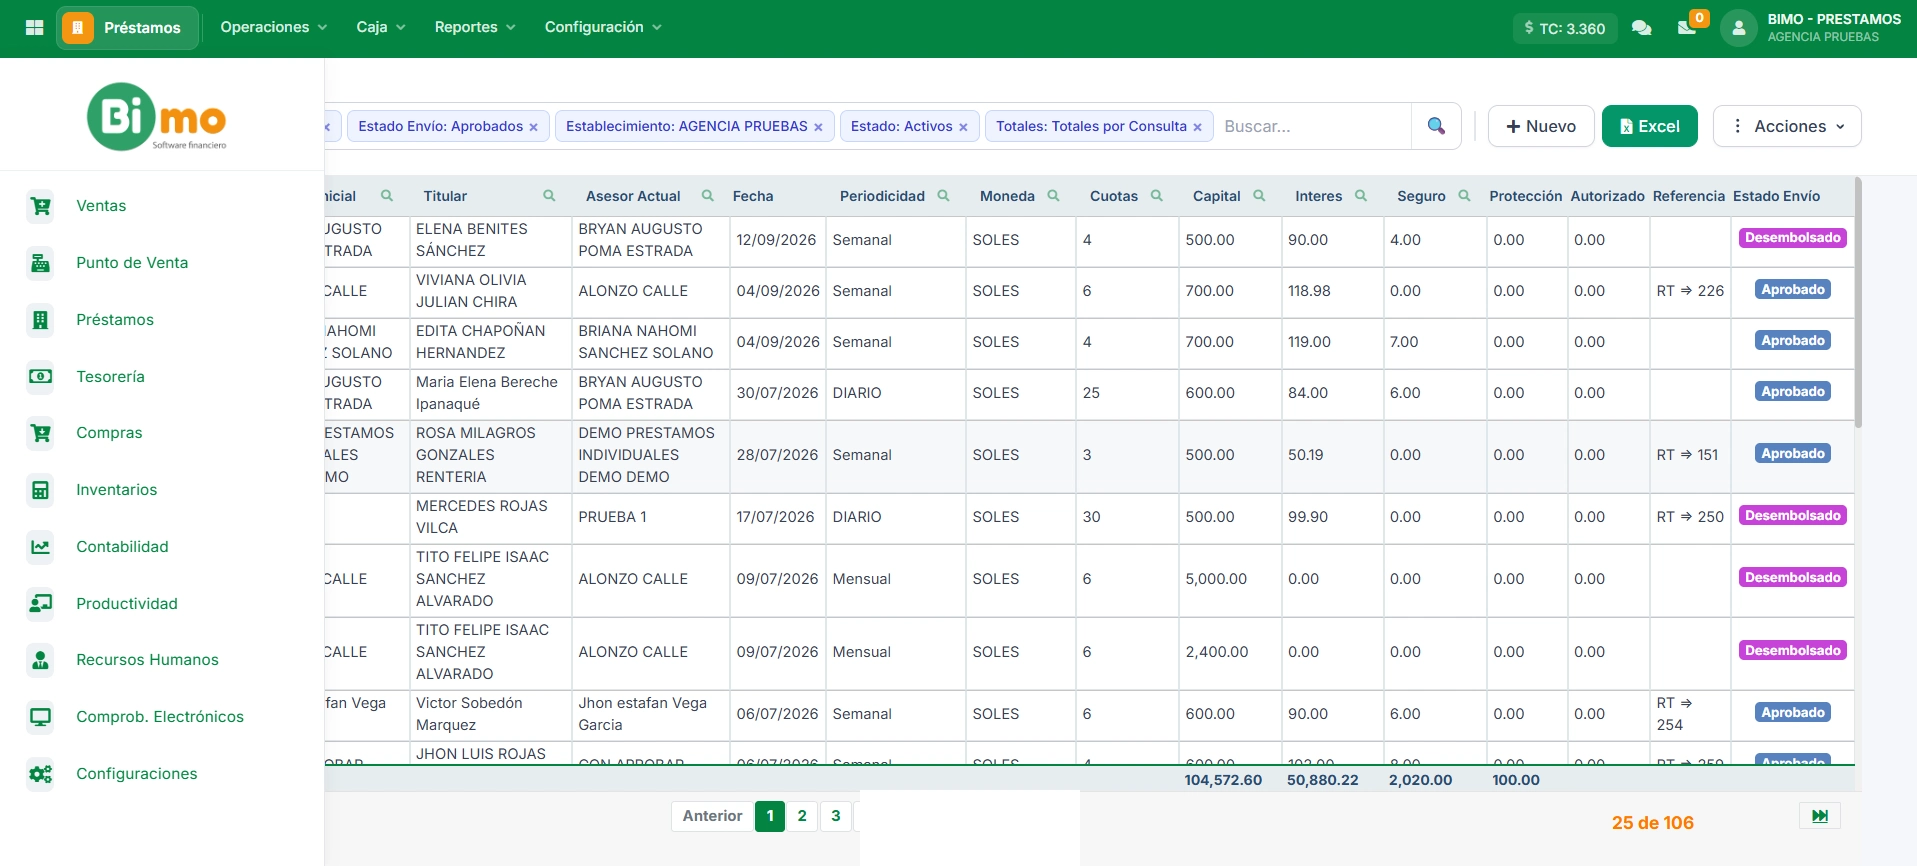Filter the Capital column search icon

[x=1259, y=196]
